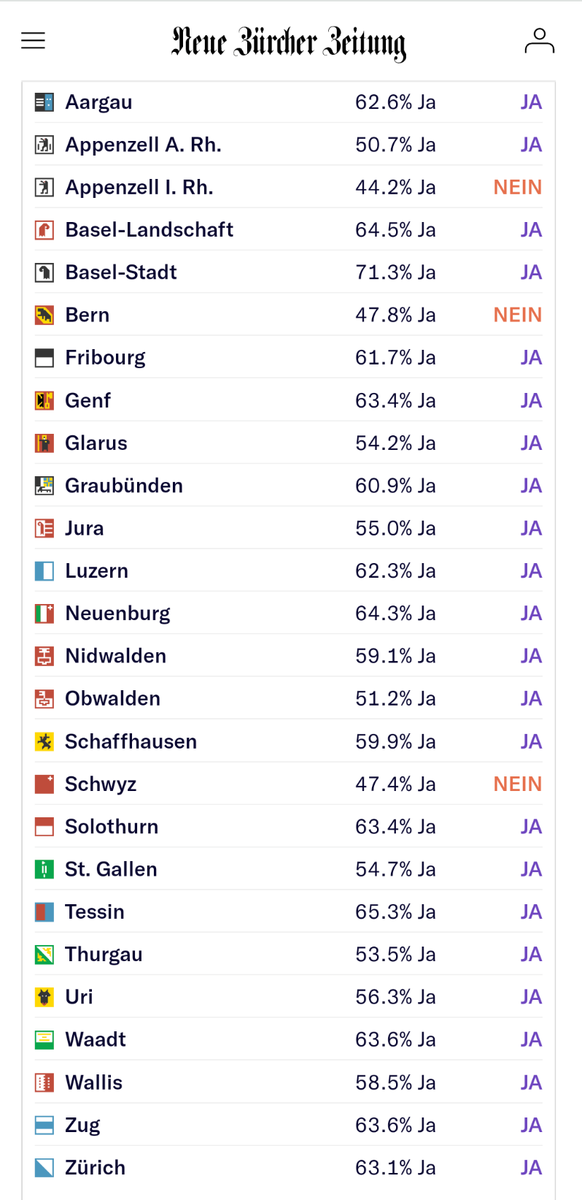Click the St. Gallen green flag icon

tap(44, 870)
